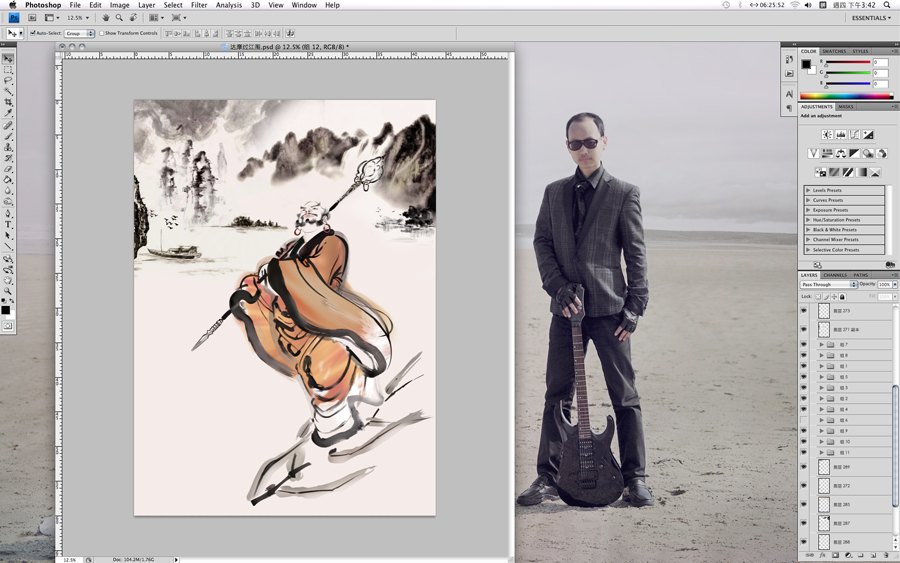Select the Type tool

[x=7, y=224]
